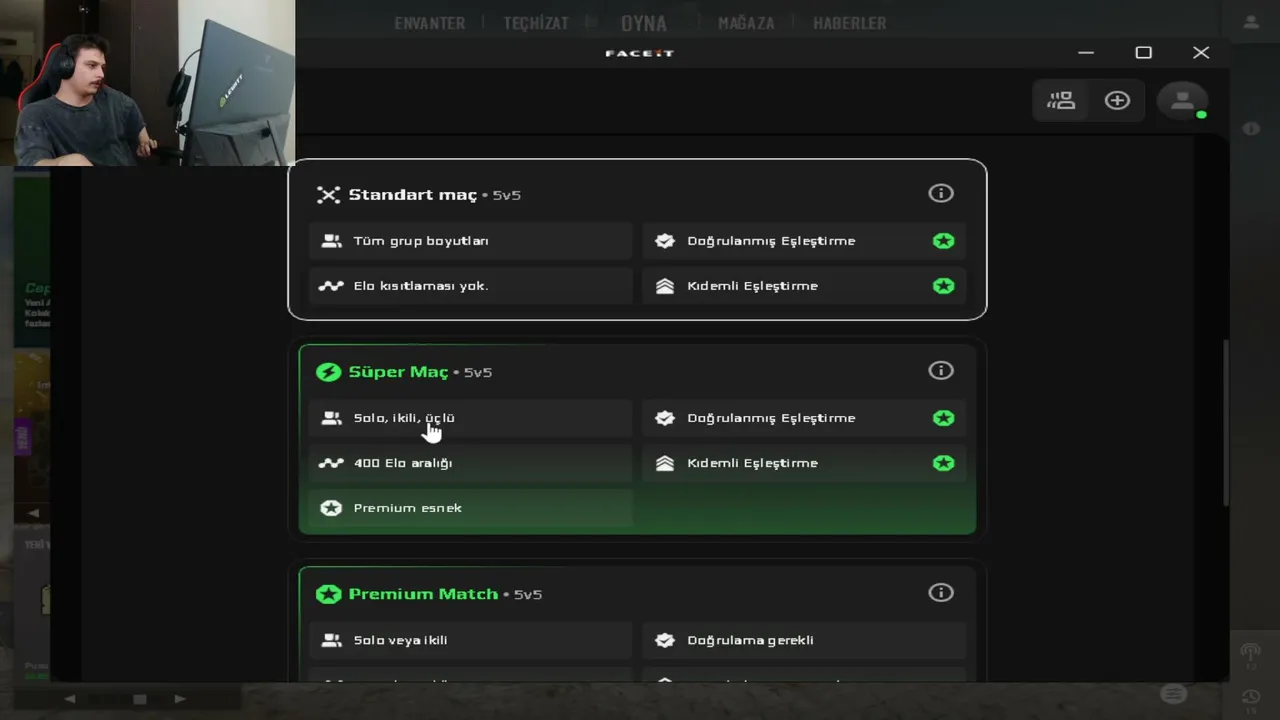Click the people icon next to Solo, ikili, üçlü
Image resolution: width=1280 pixels, height=720 pixels.
(x=331, y=418)
